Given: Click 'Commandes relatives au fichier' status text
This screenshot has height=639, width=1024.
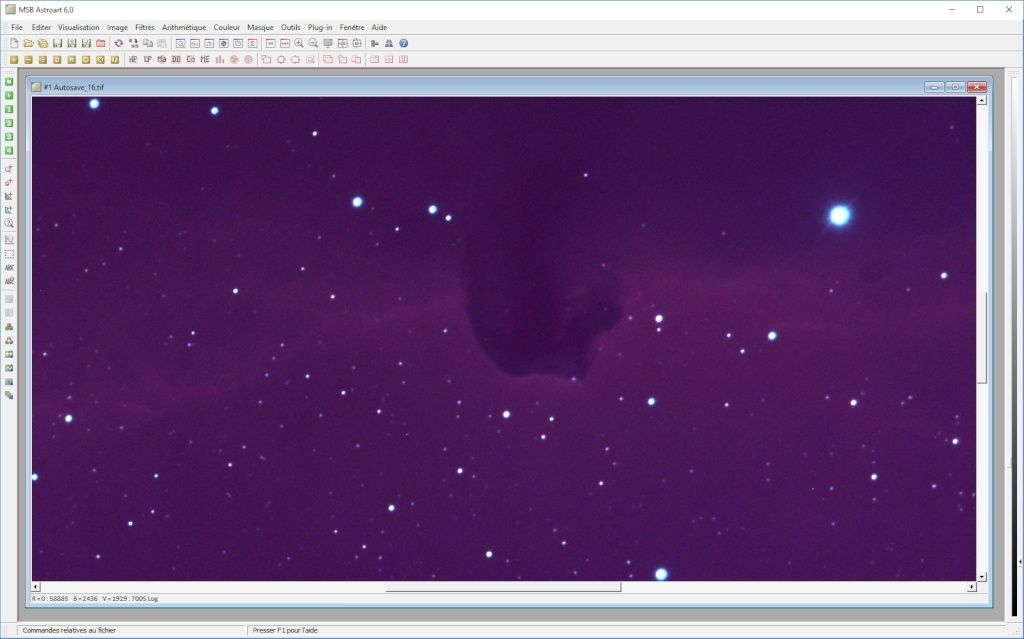Looking at the screenshot, I should tap(69, 631).
